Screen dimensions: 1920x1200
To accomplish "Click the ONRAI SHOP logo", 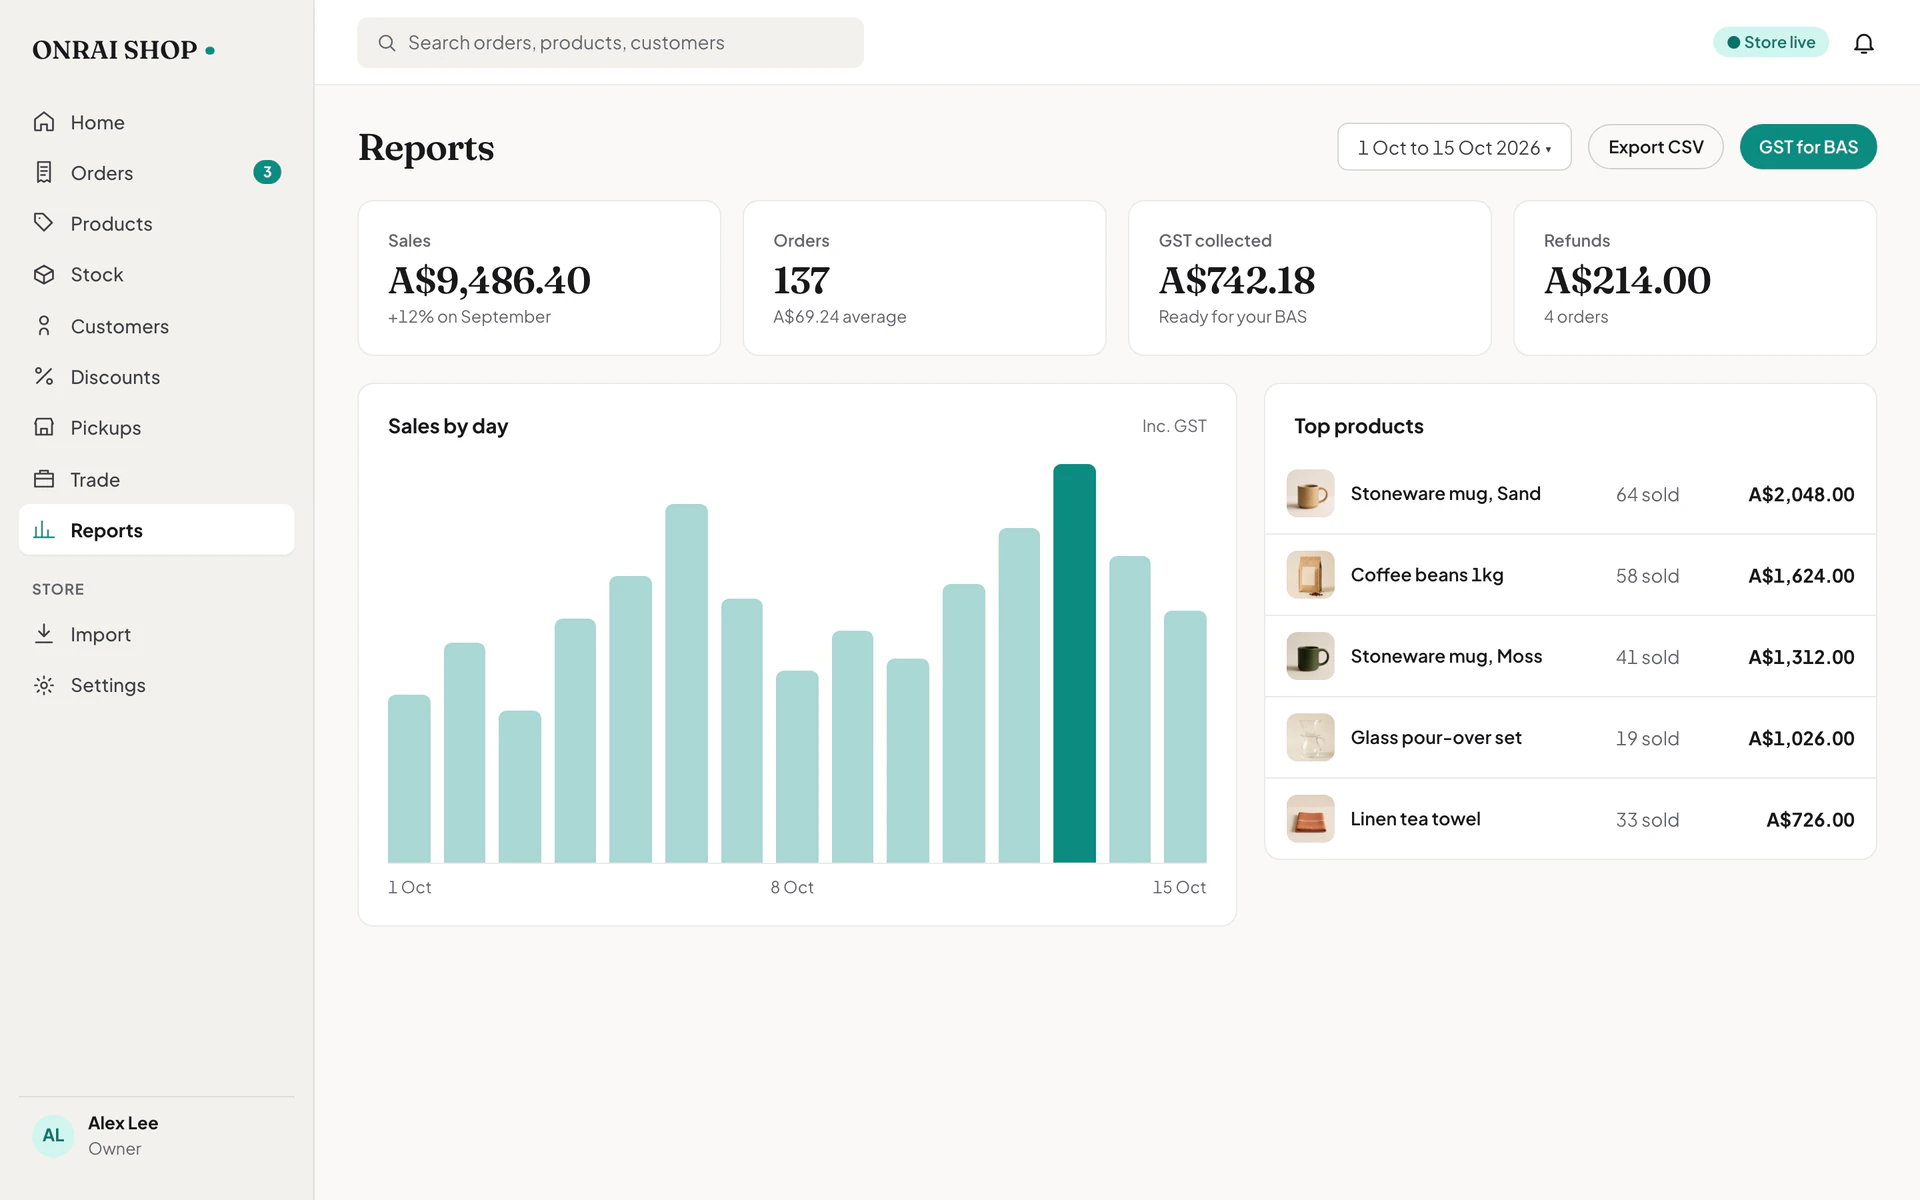I will click(x=123, y=49).
